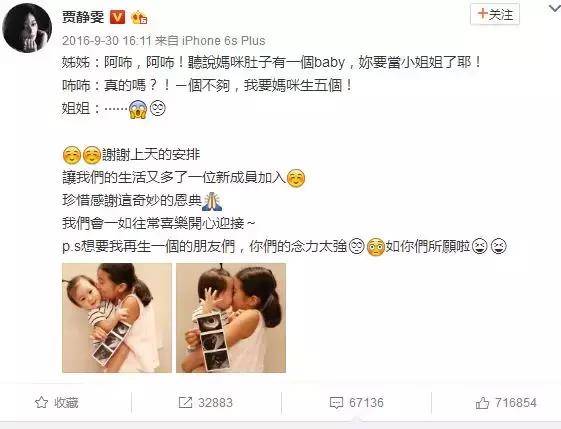Open second photo with ultrasound strip
This screenshot has height=429, width=561.
(x=231, y=318)
